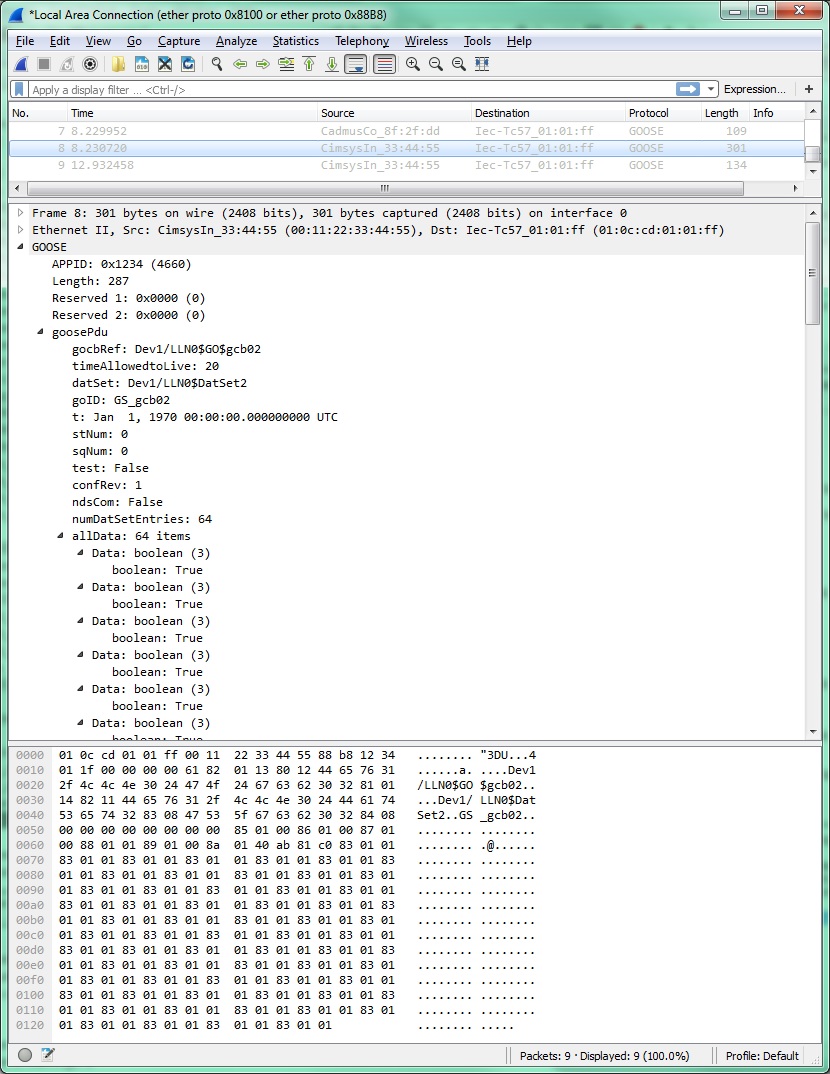
Task: Open the Analyze menu
Action: tap(236, 41)
